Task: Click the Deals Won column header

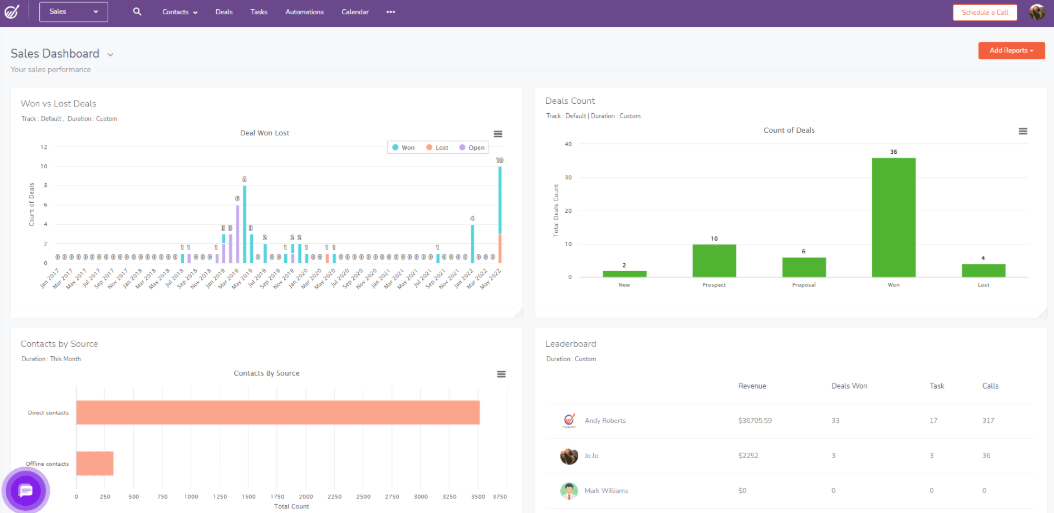Action: click(849, 386)
